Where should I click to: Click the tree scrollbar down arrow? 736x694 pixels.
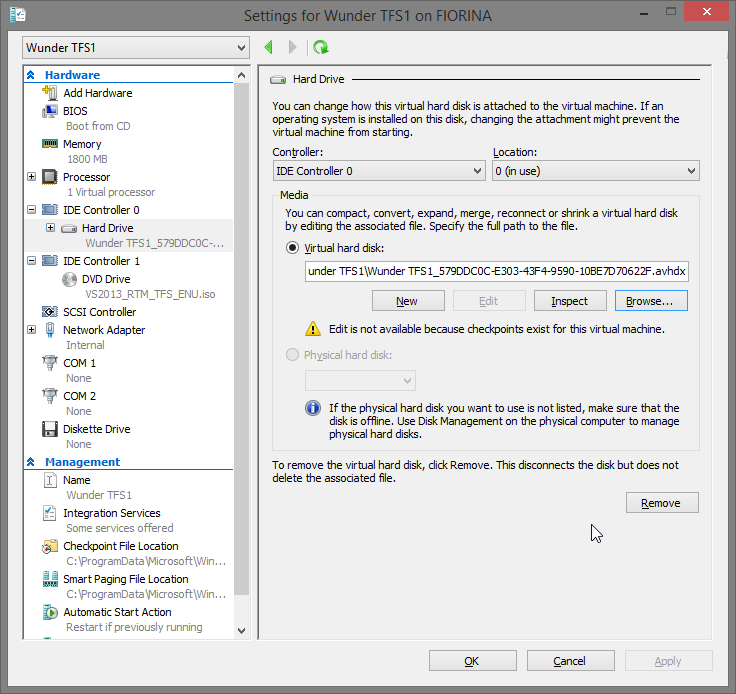click(241, 631)
